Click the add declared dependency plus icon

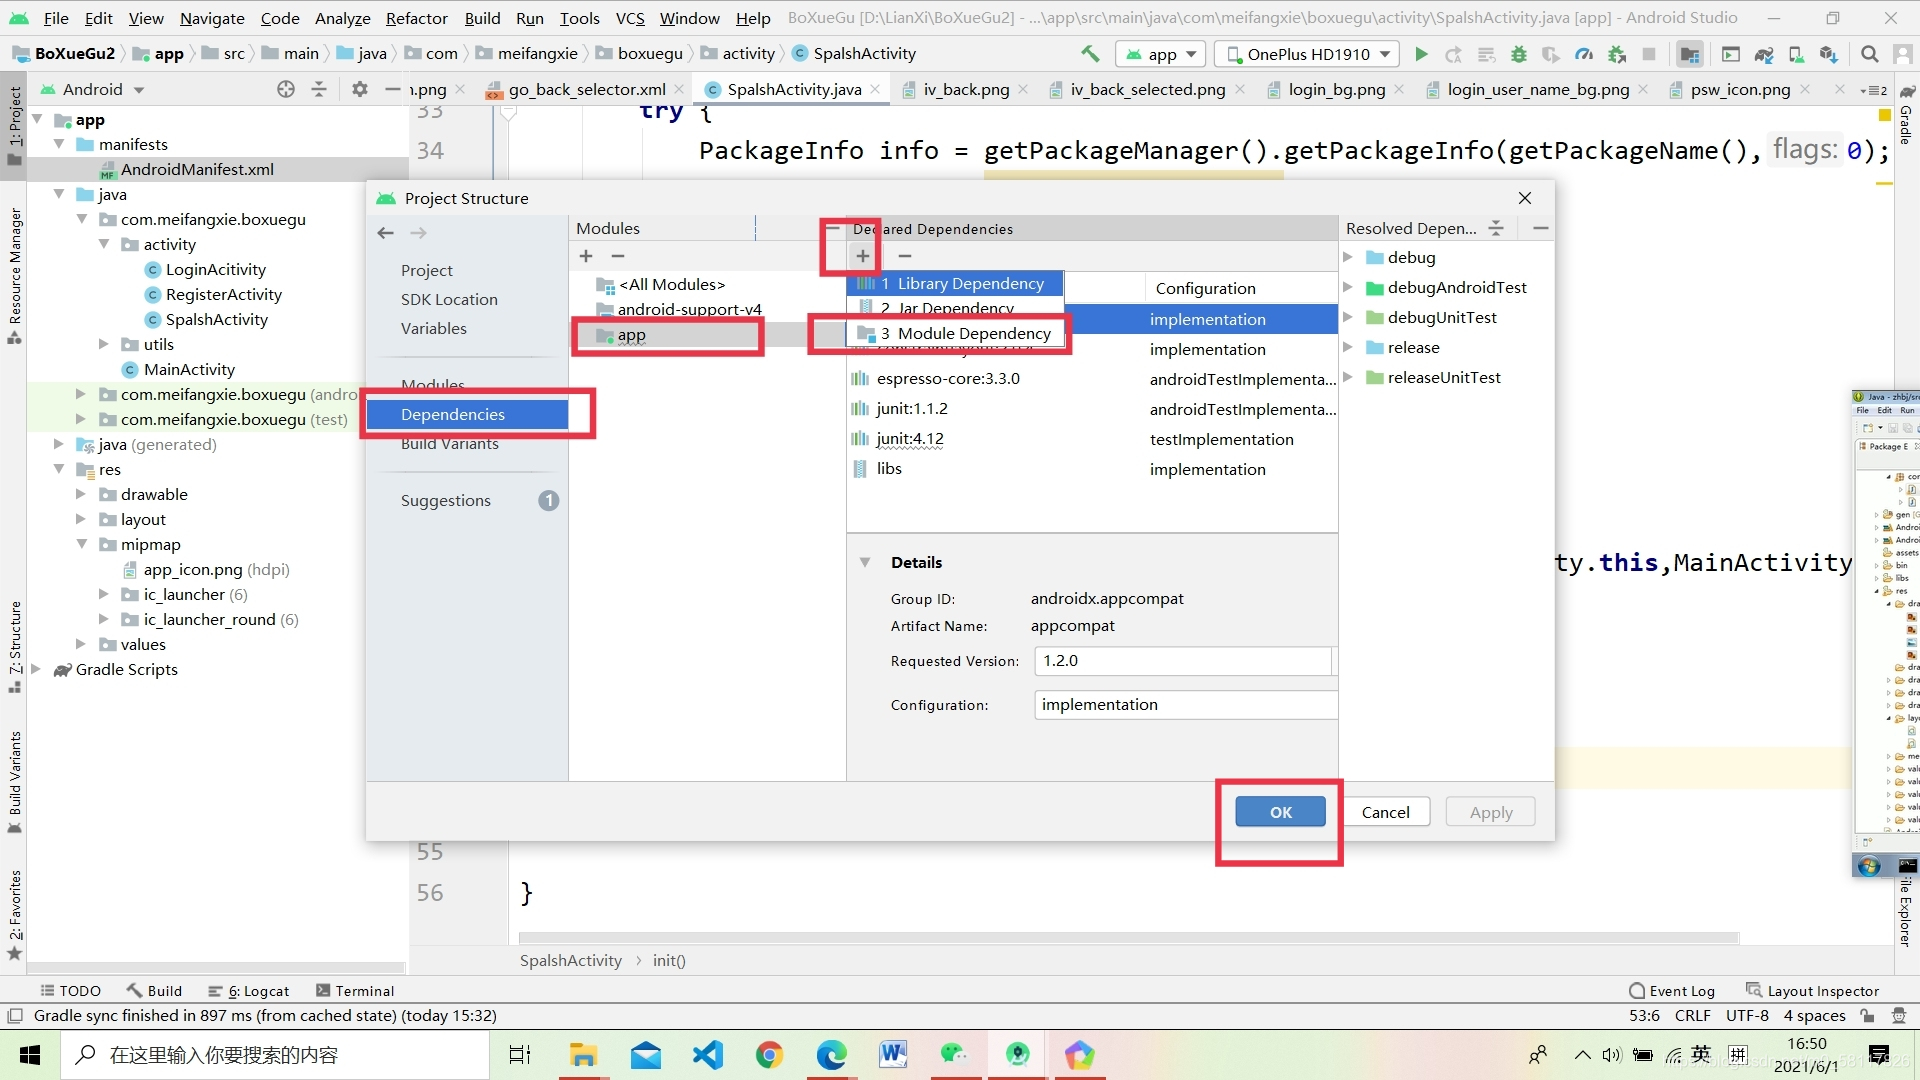point(862,256)
